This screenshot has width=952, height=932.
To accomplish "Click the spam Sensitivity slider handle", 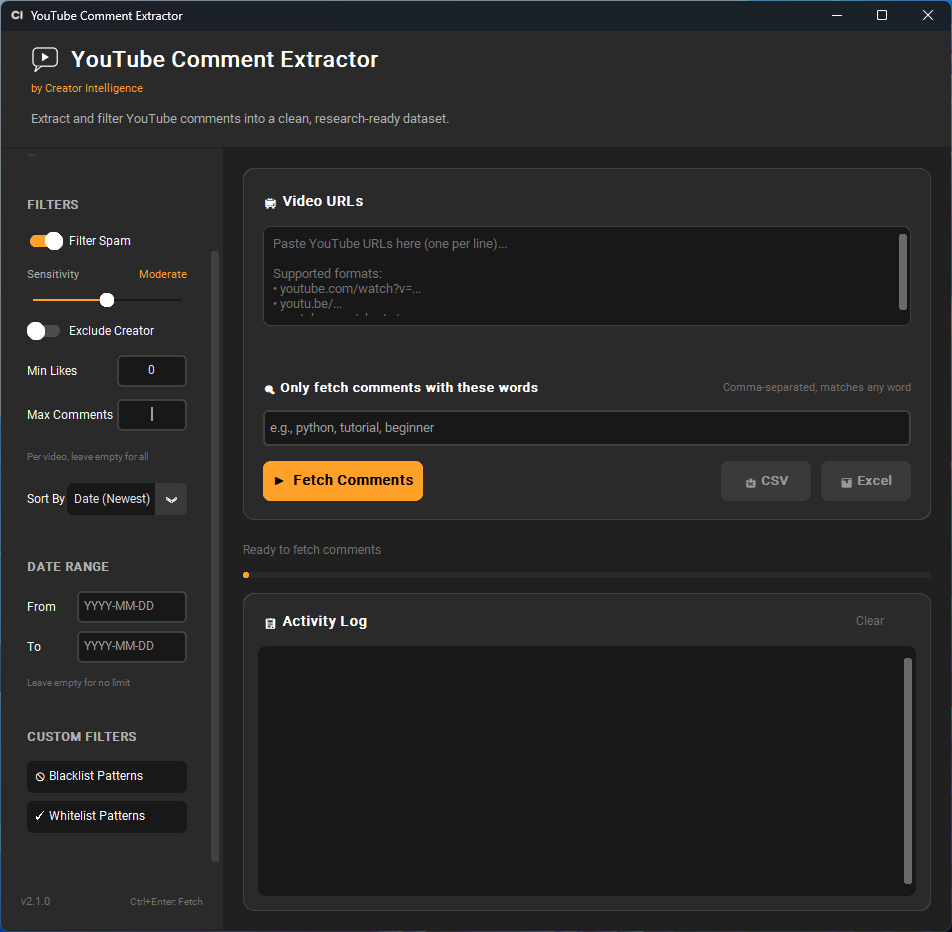I will click(107, 300).
